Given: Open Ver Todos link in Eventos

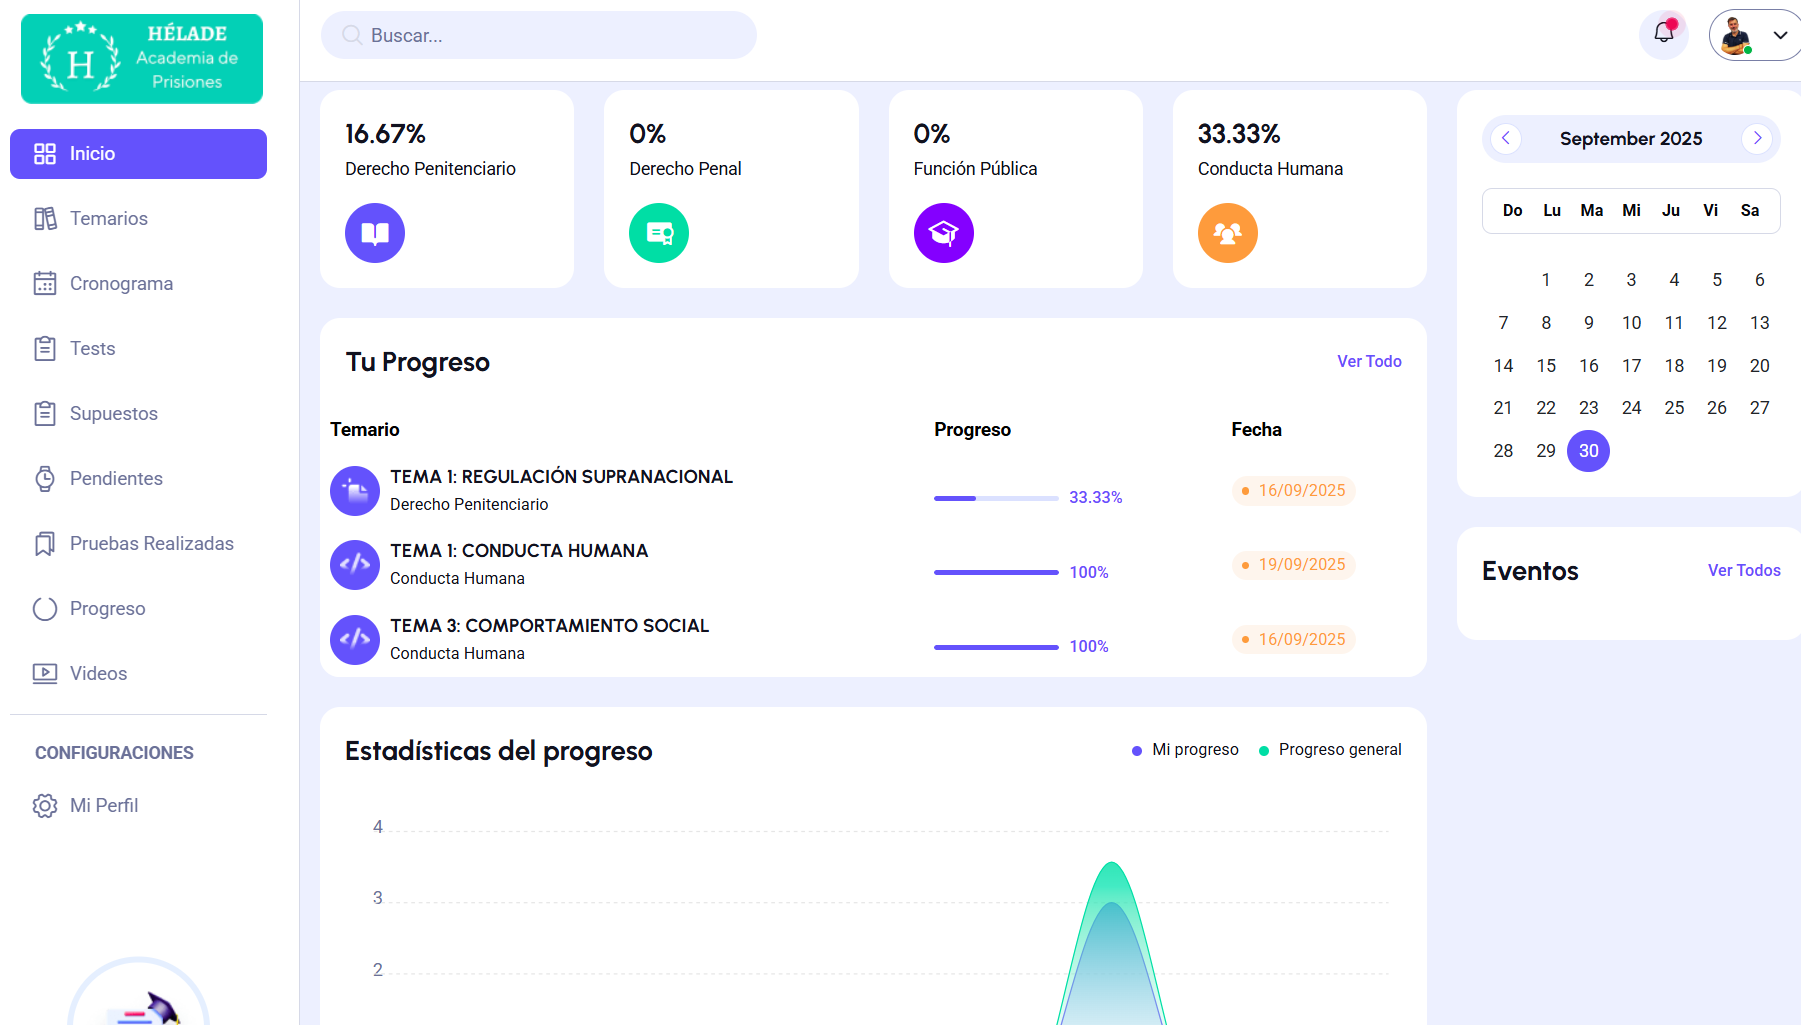Looking at the screenshot, I should pos(1743,571).
